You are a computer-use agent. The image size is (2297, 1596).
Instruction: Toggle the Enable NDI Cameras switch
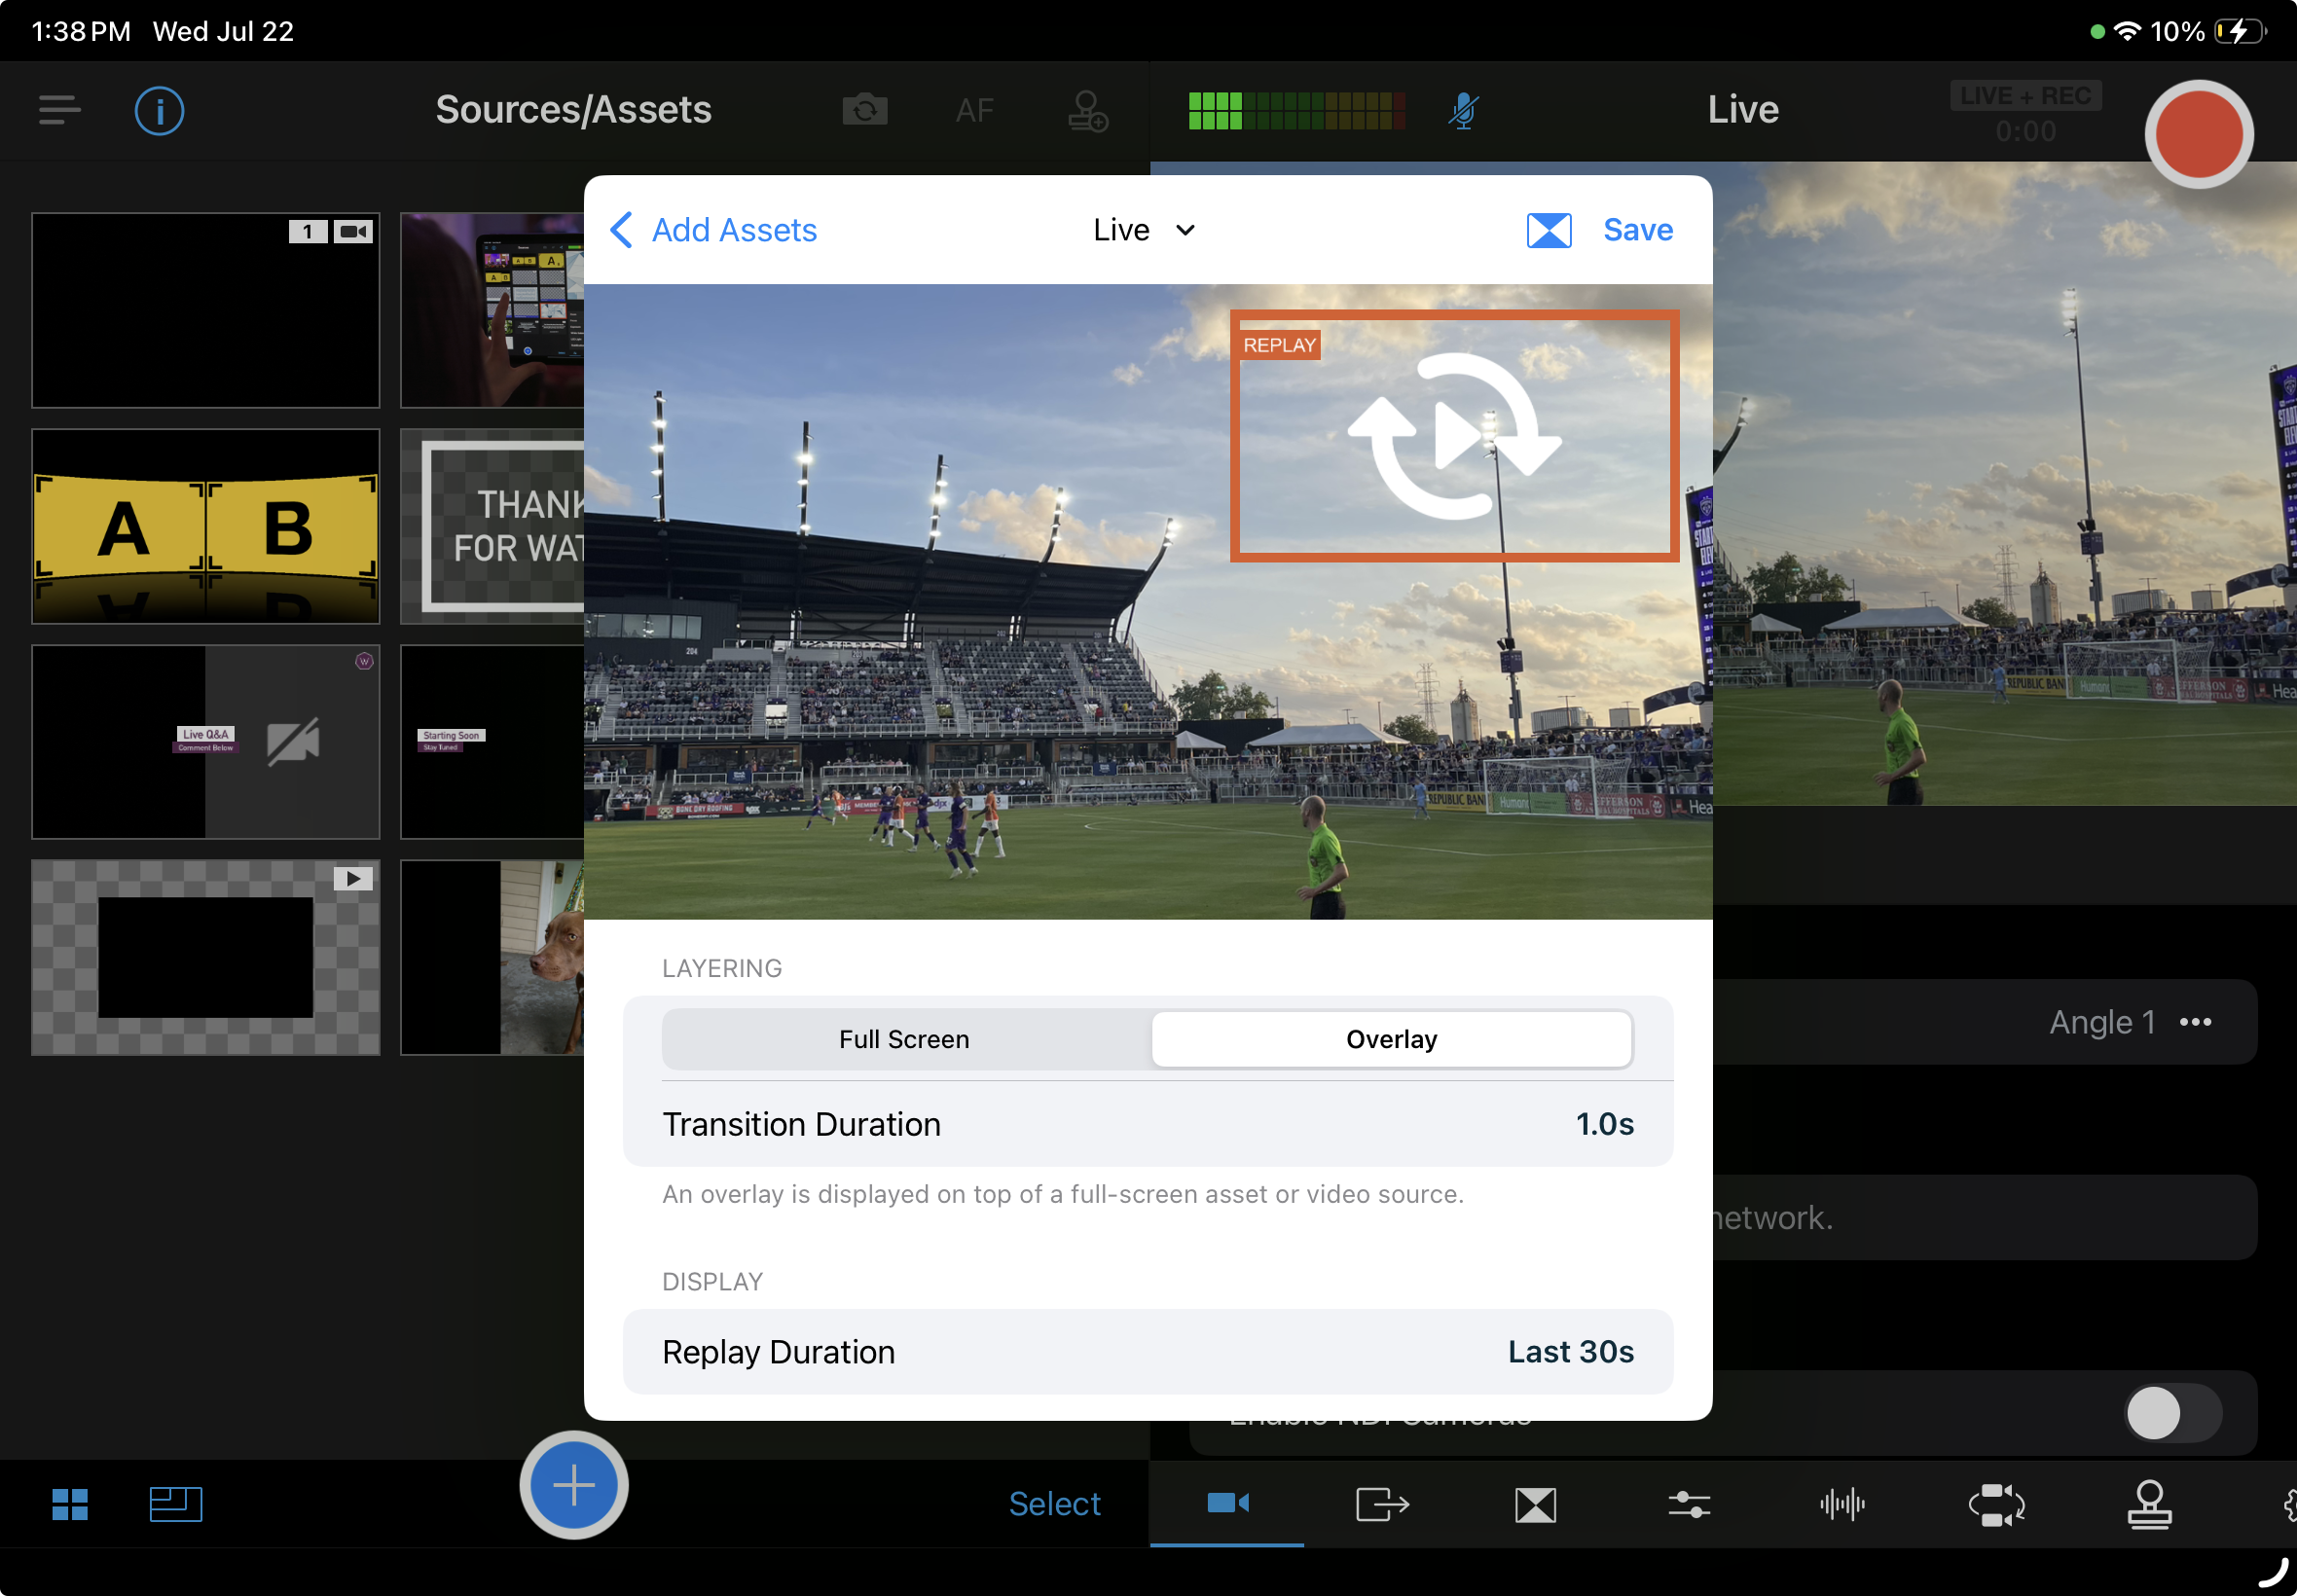click(2174, 1413)
